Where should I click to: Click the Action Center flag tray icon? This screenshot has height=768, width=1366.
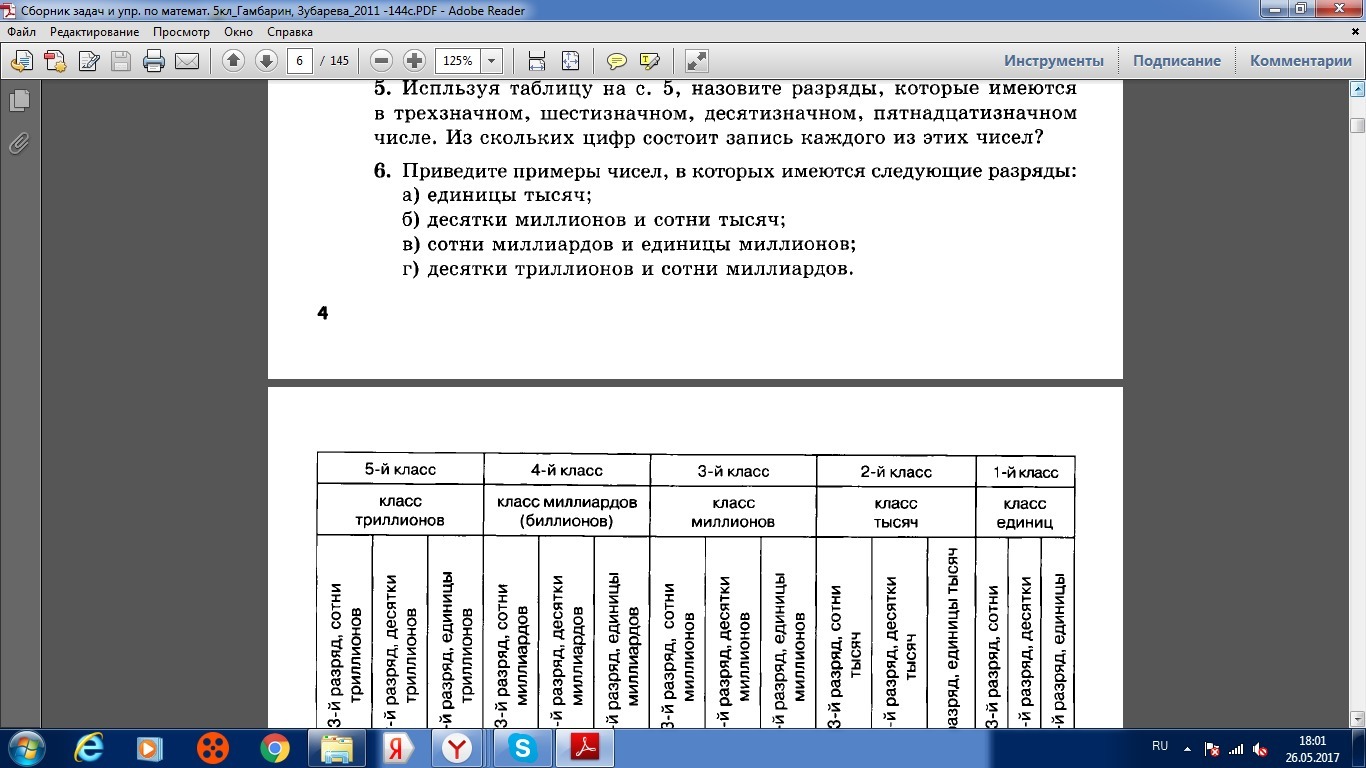[1213, 748]
